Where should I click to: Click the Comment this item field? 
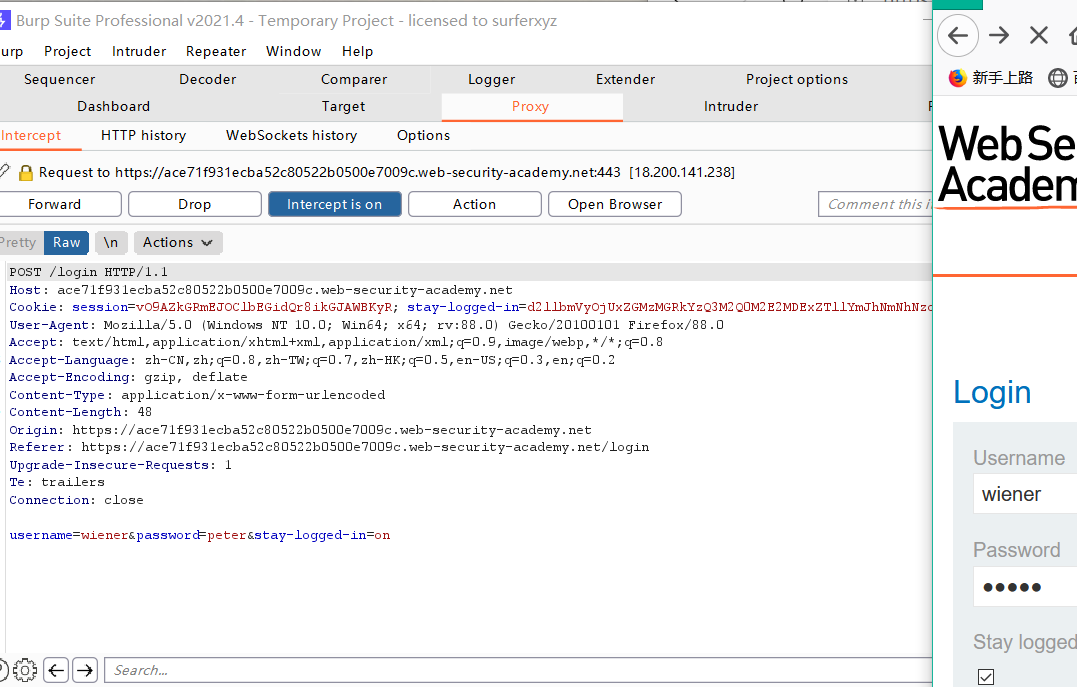[875, 204]
